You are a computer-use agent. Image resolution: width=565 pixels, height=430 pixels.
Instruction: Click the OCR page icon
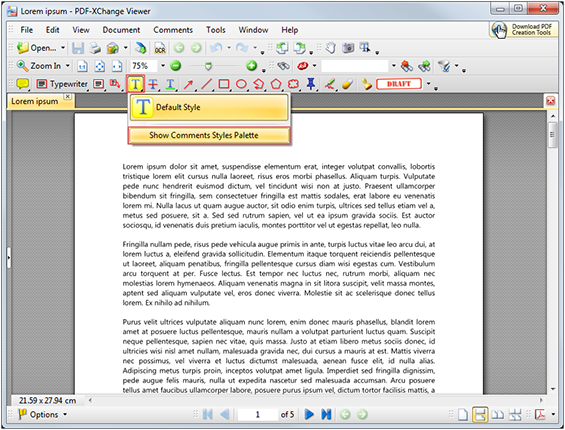(160, 48)
